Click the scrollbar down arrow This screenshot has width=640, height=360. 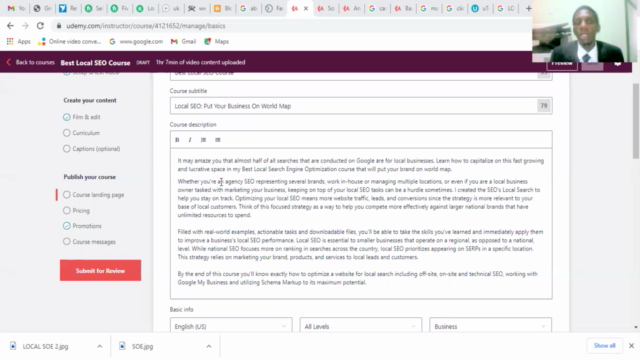[x=636, y=327]
